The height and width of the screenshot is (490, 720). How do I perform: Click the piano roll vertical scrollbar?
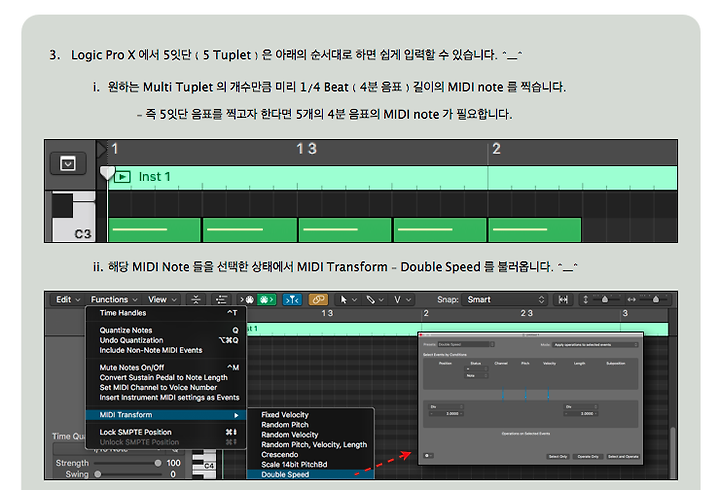tap(673, 452)
